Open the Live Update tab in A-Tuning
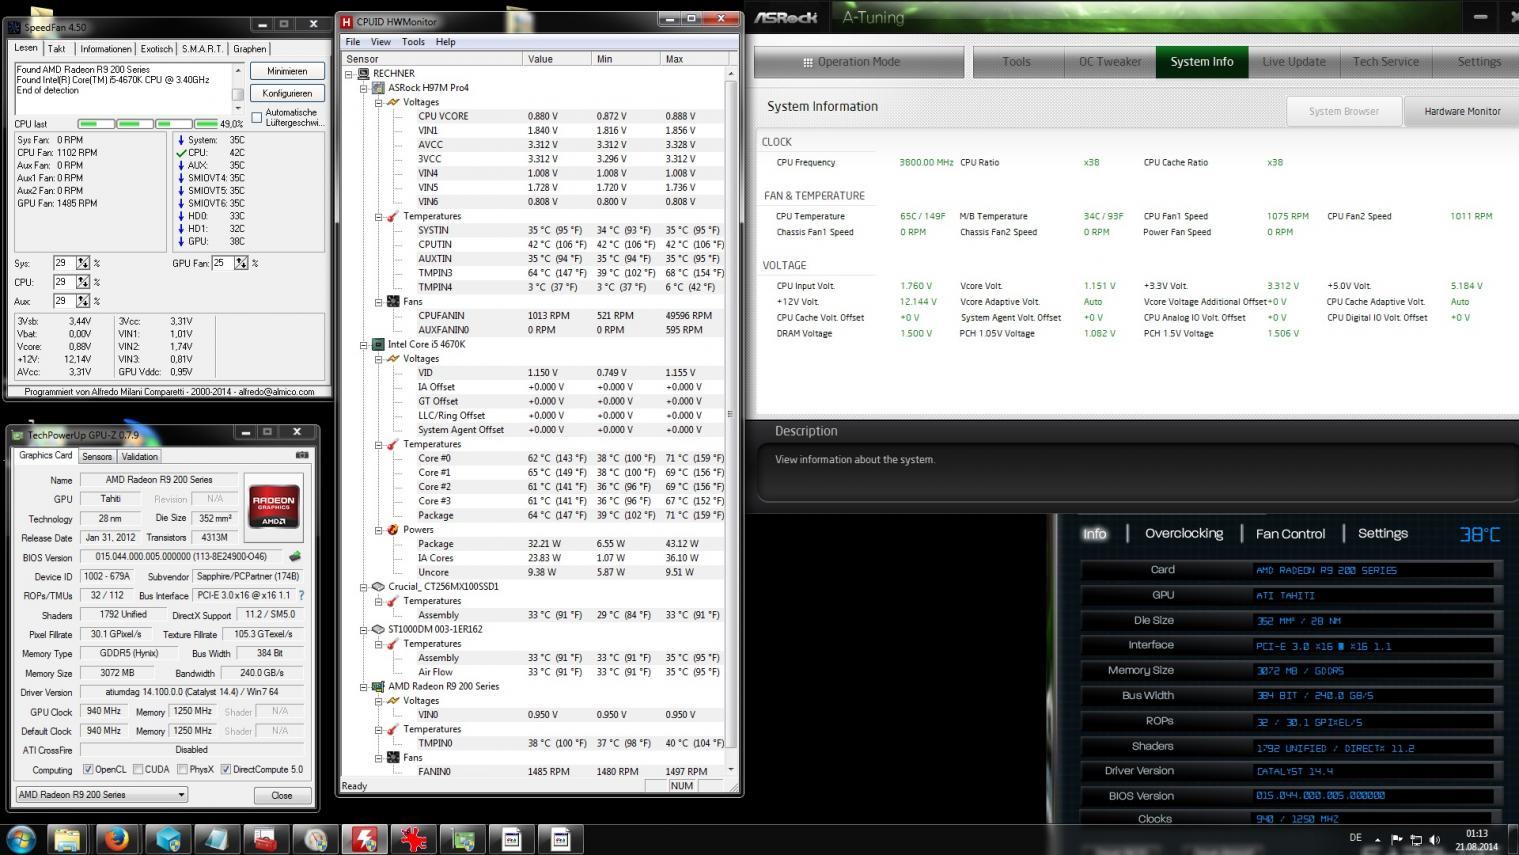Screen dimensions: 1519x855 tap(1293, 62)
